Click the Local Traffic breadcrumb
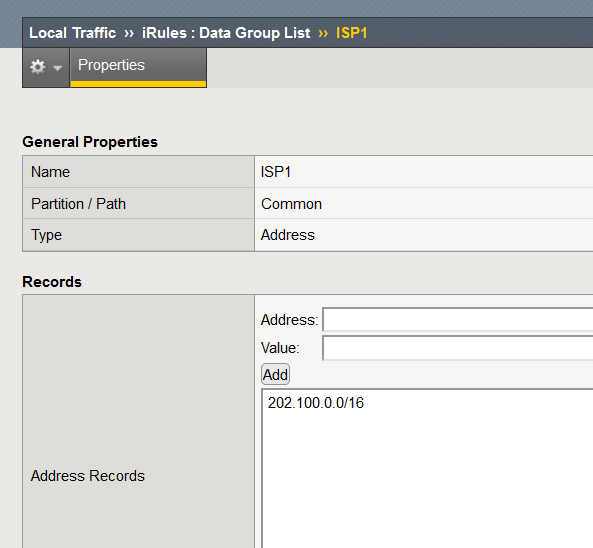Viewport: 593px width, 548px height. 73,33
